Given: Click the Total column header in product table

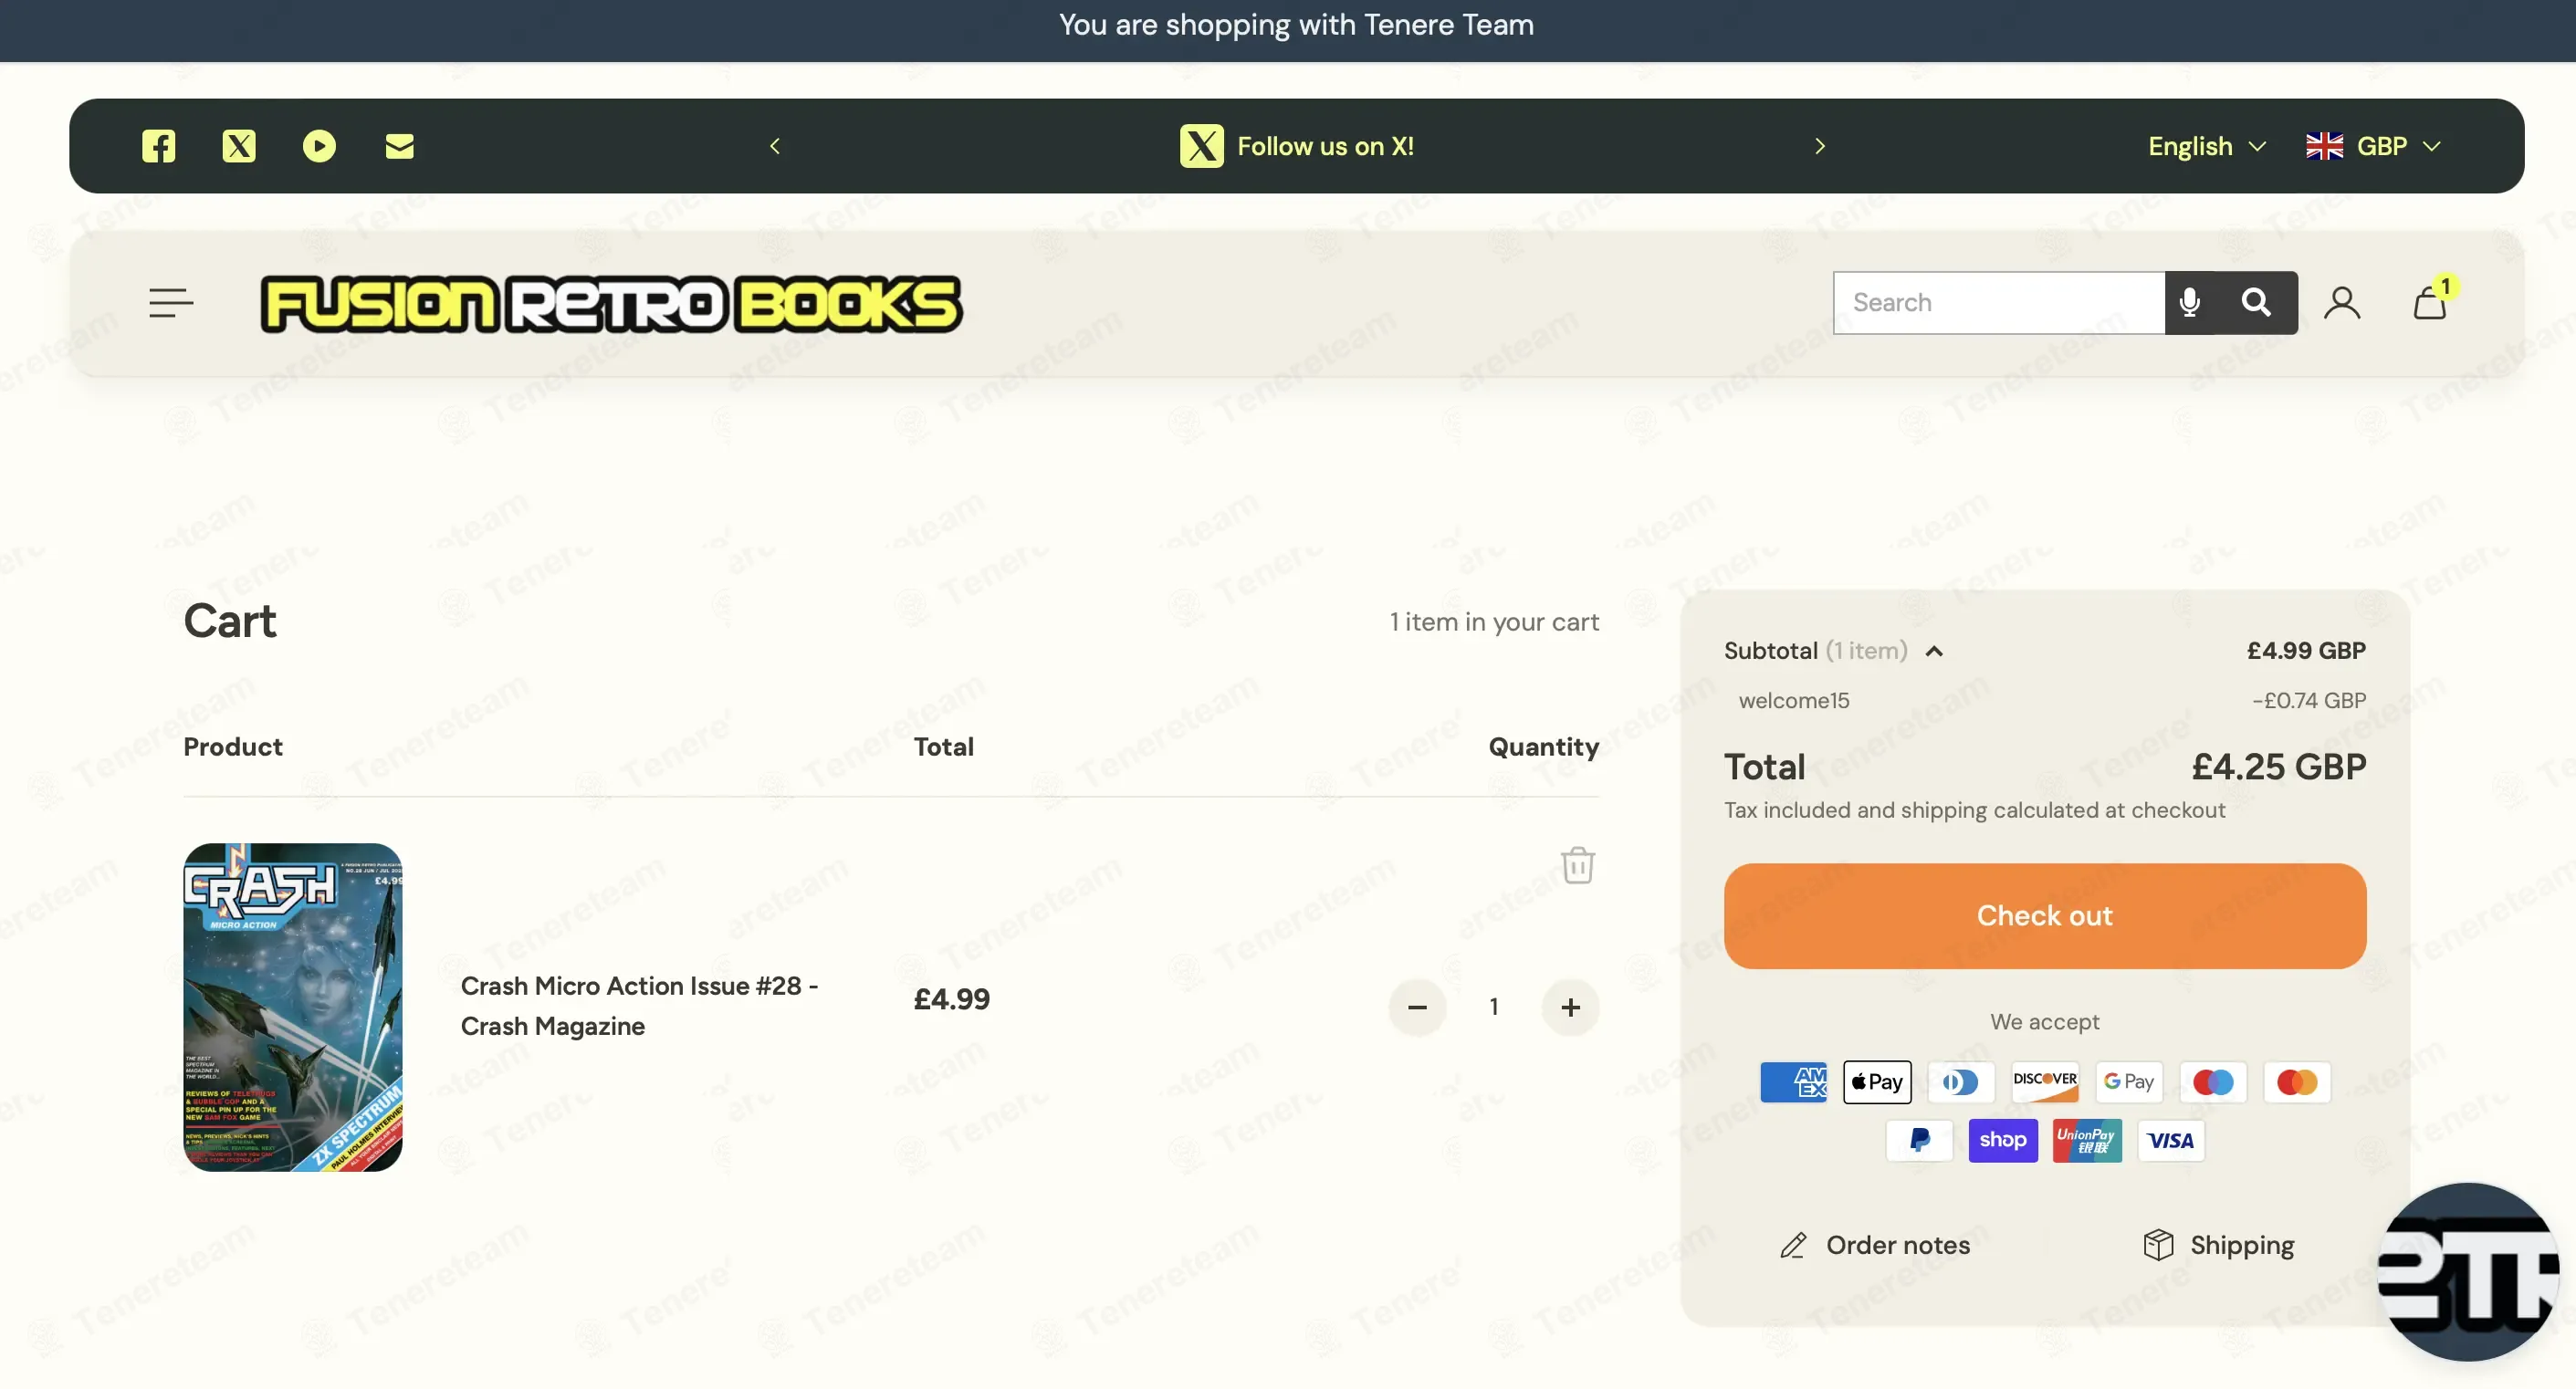Looking at the screenshot, I should pyautogui.click(x=943, y=747).
